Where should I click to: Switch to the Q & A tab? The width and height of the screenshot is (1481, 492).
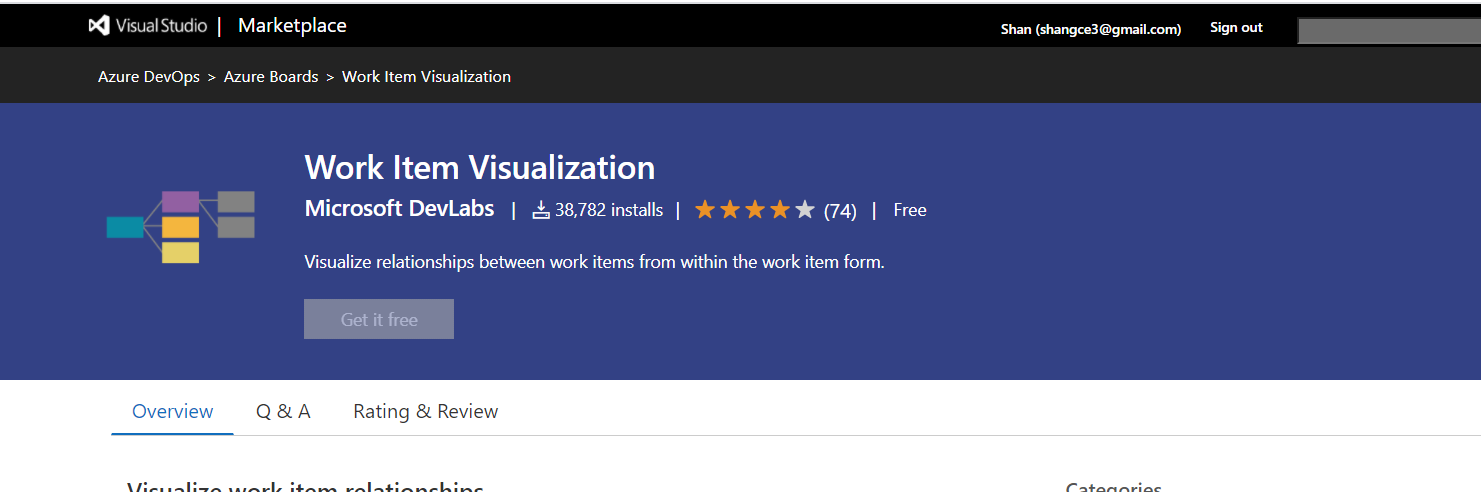click(283, 411)
